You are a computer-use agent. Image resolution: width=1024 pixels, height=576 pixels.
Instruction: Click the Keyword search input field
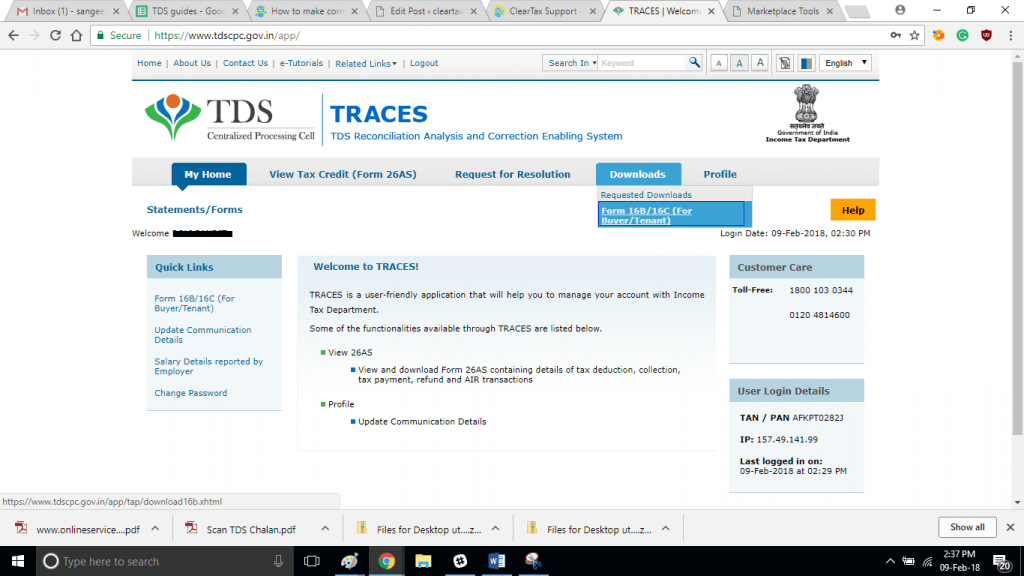click(642, 63)
